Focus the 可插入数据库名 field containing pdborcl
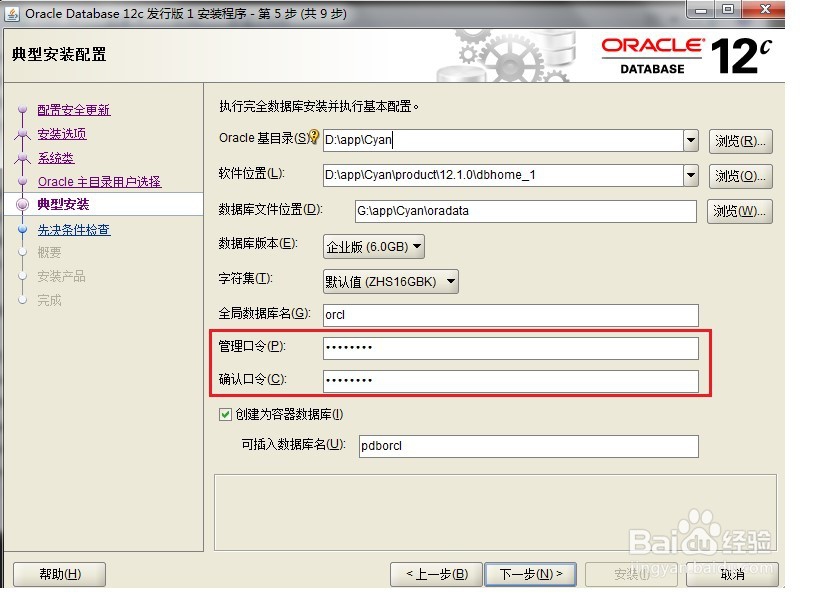This screenshot has width=819, height=596. [529, 446]
